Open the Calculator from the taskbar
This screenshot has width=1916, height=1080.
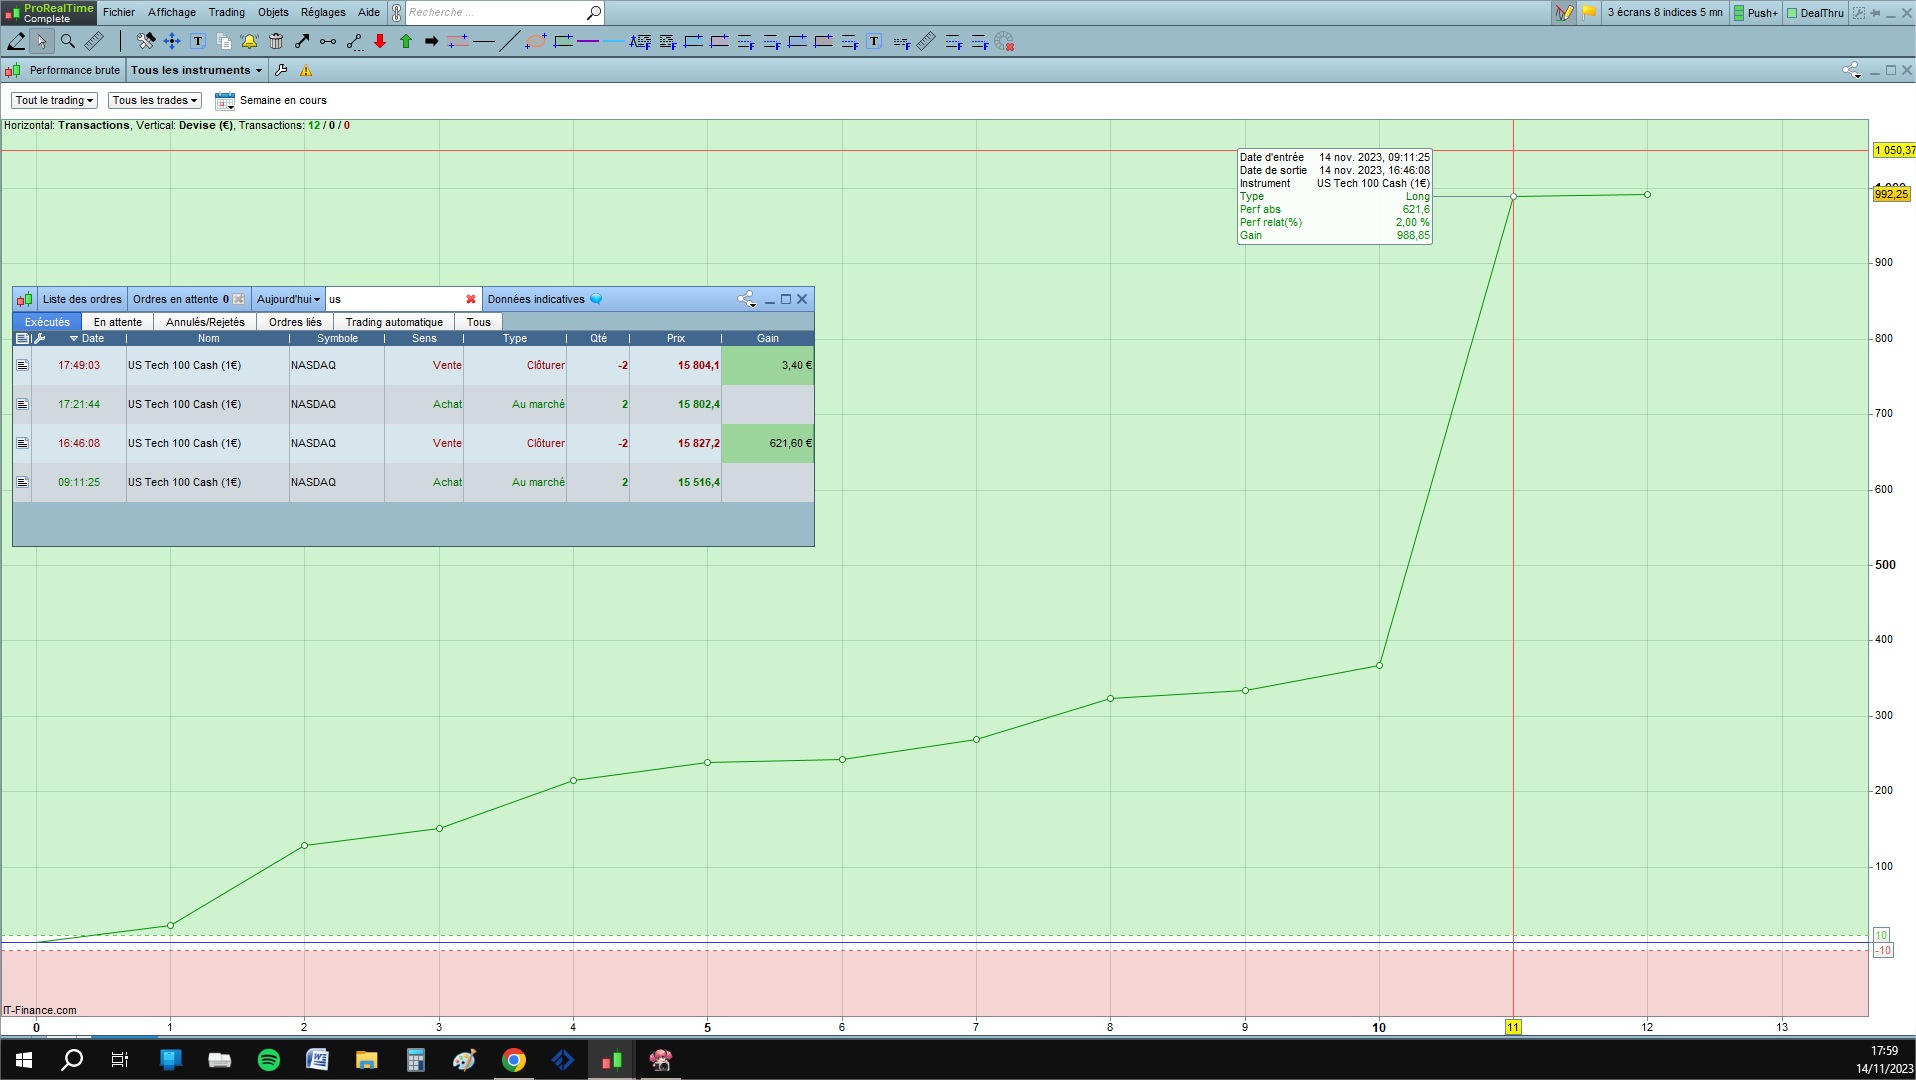[416, 1060]
